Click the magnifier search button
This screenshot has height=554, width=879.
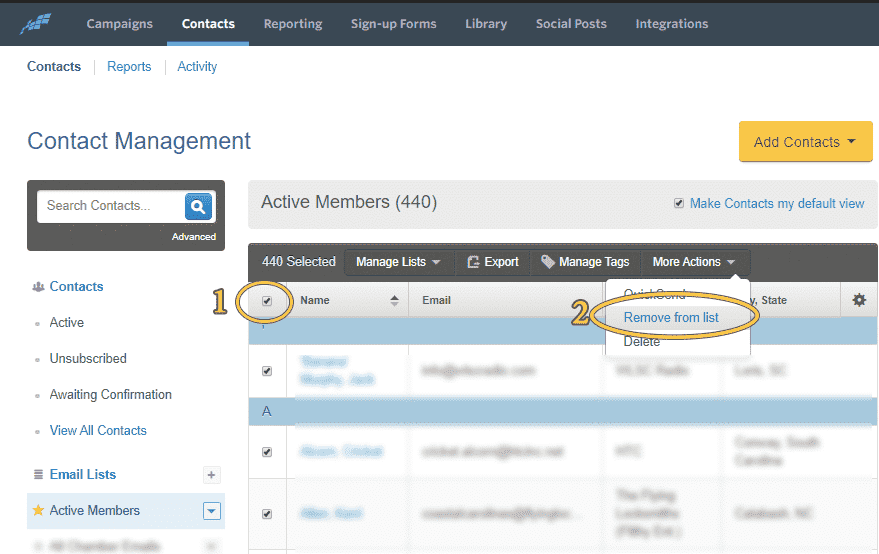[198, 206]
